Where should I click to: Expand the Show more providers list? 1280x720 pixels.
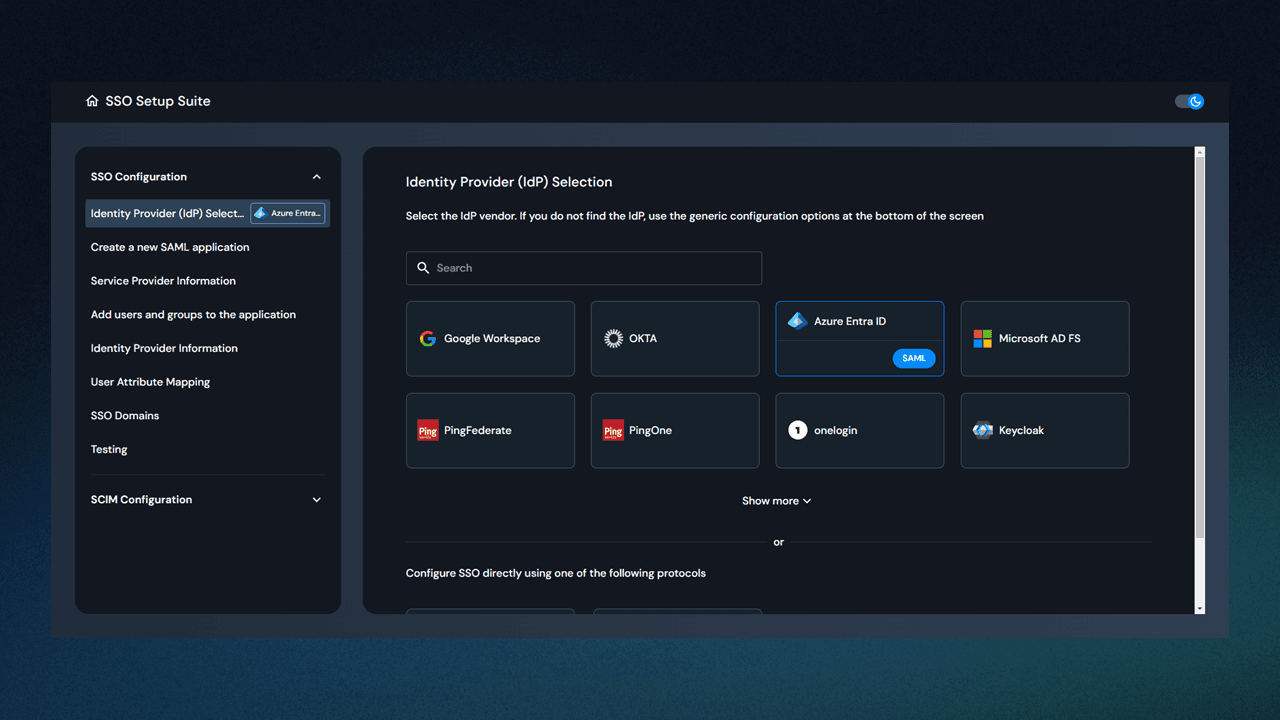tap(776, 501)
